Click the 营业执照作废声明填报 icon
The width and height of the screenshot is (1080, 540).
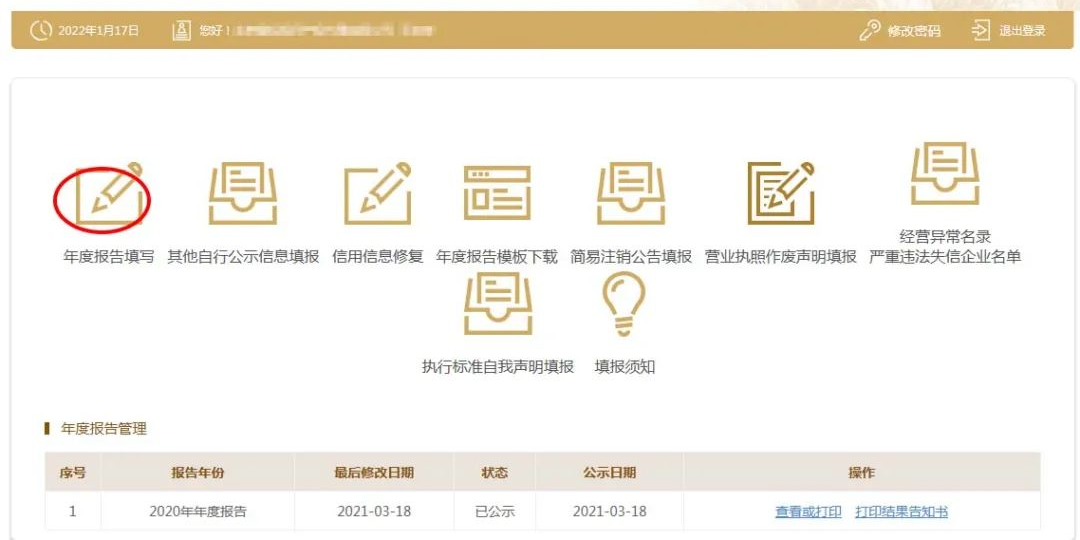pyautogui.click(x=780, y=194)
